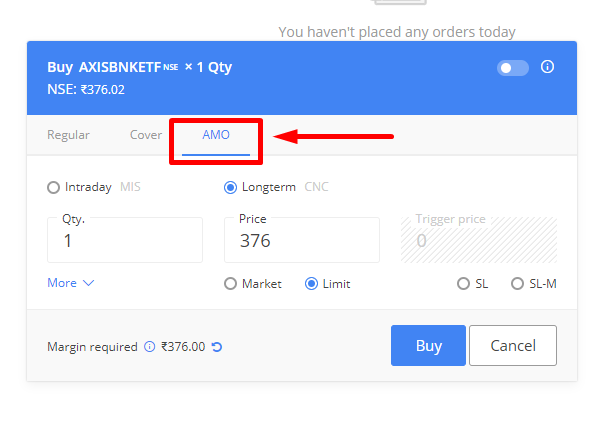Screen dimensions: 608x439
Task: Refresh the margin required amount
Action: point(217,347)
